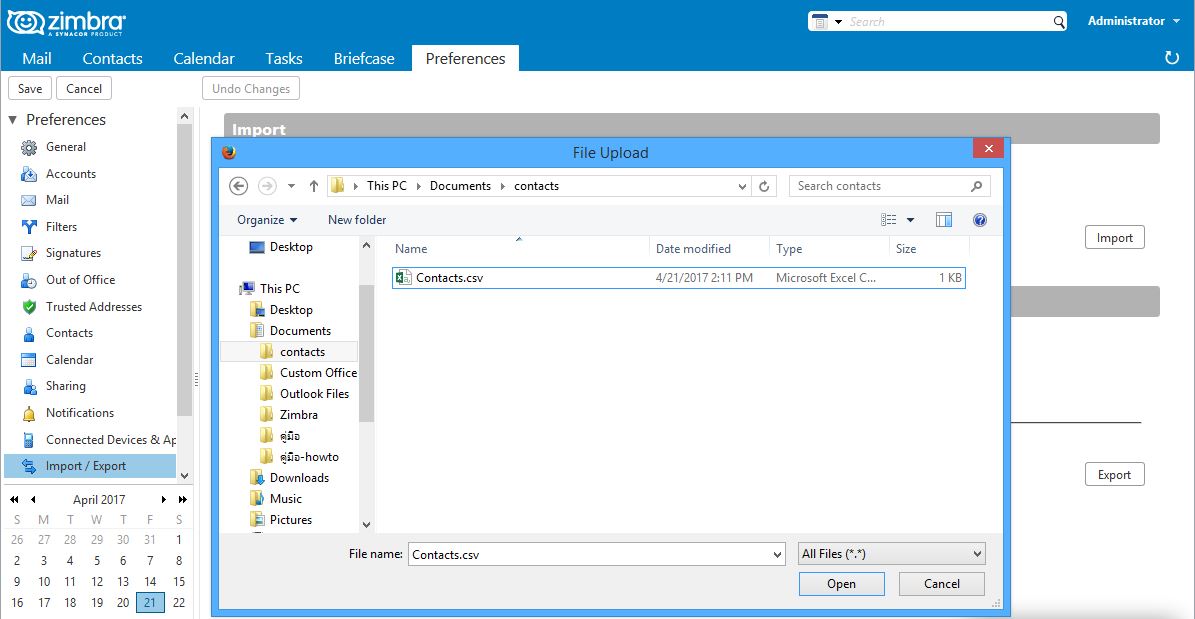The height and width of the screenshot is (619, 1195).
Task: Open Sharing preferences icon
Action: (29, 386)
